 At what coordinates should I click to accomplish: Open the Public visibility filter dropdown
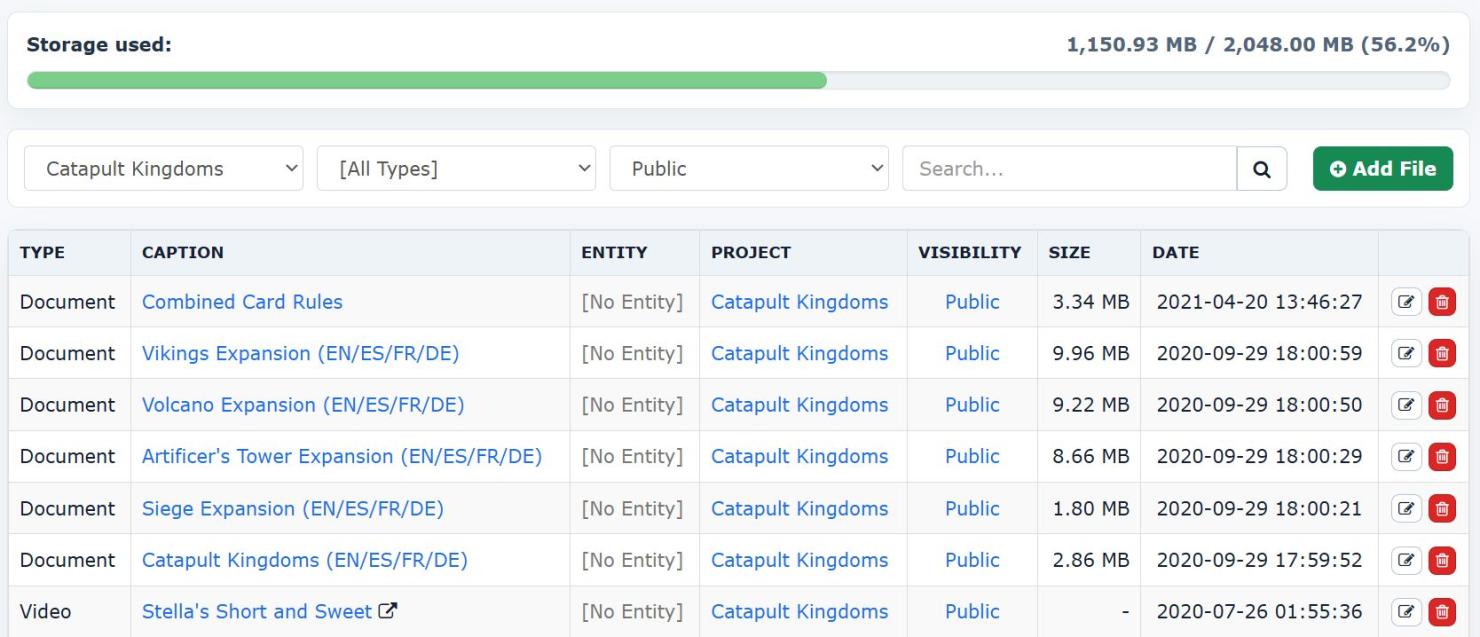point(749,169)
